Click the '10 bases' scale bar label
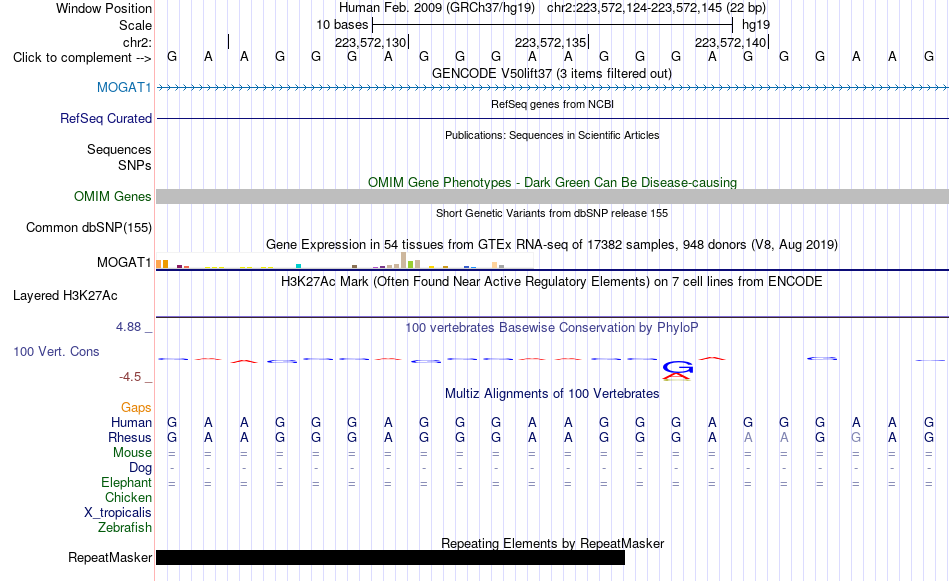The height and width of the screenshot is (581, 950). (342, 25)
